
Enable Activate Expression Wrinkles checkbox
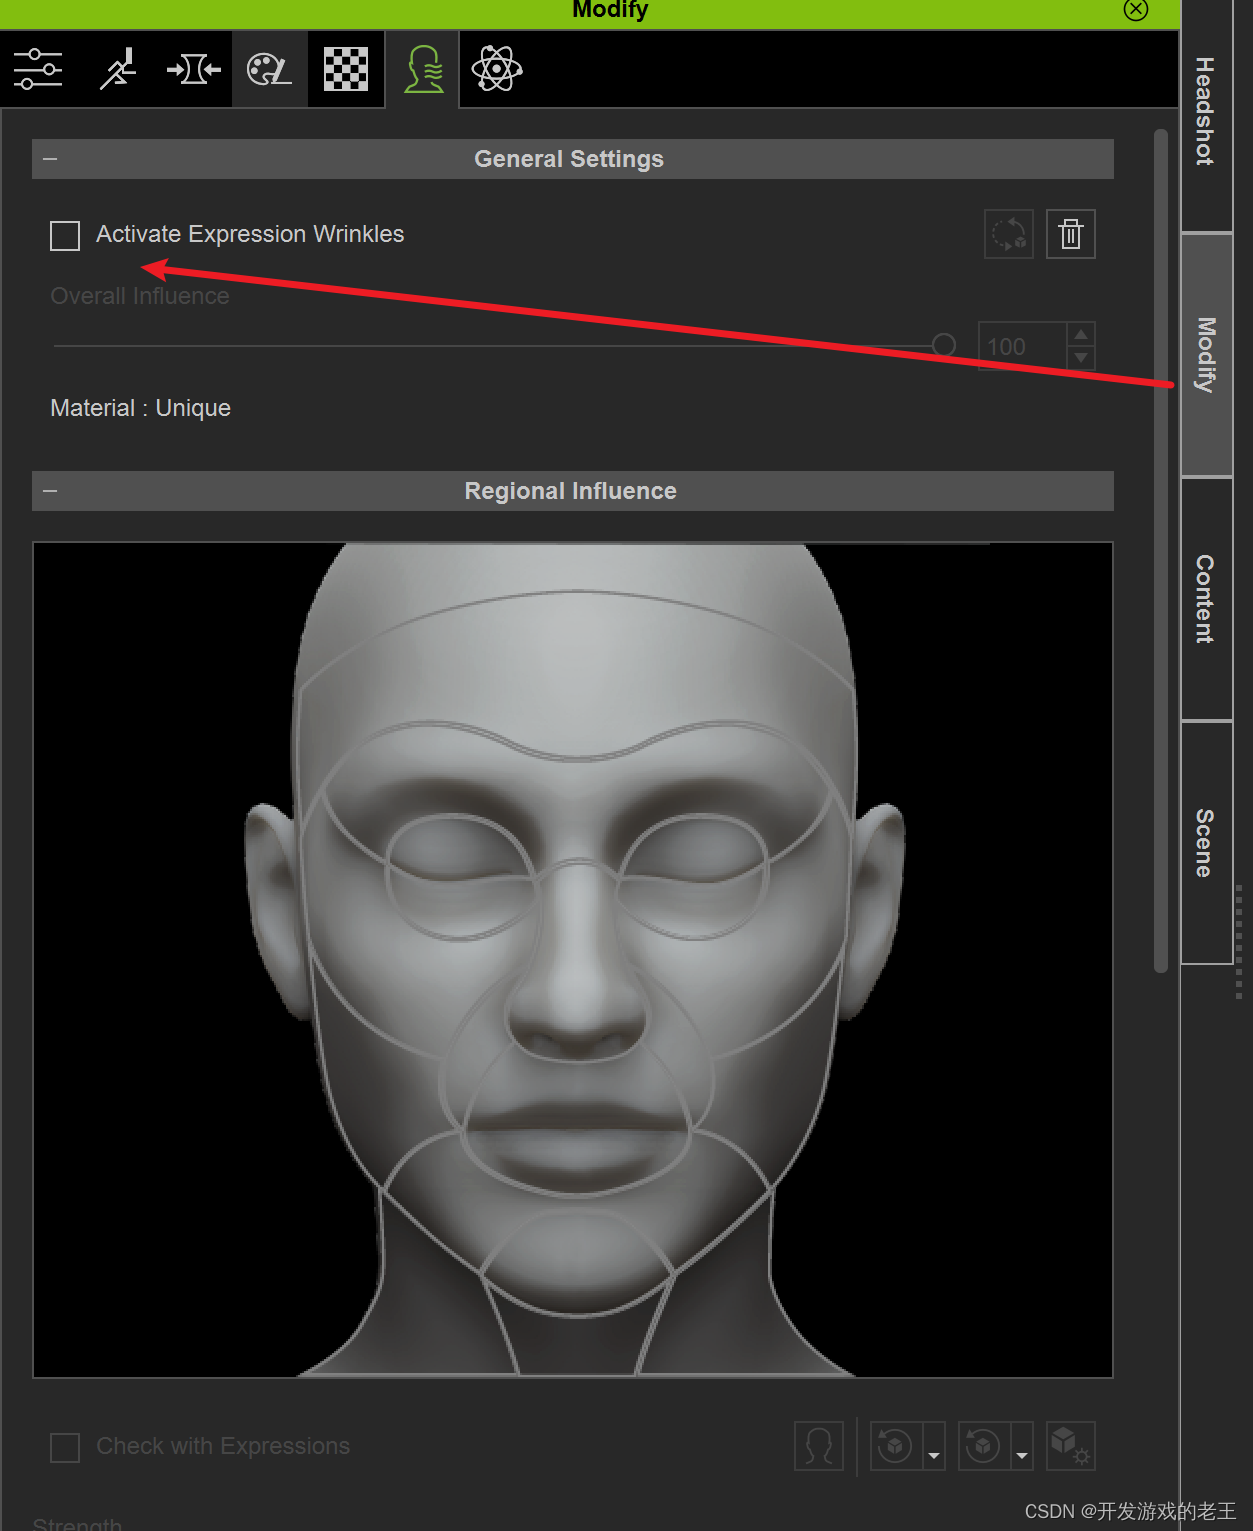pos(65,236)
